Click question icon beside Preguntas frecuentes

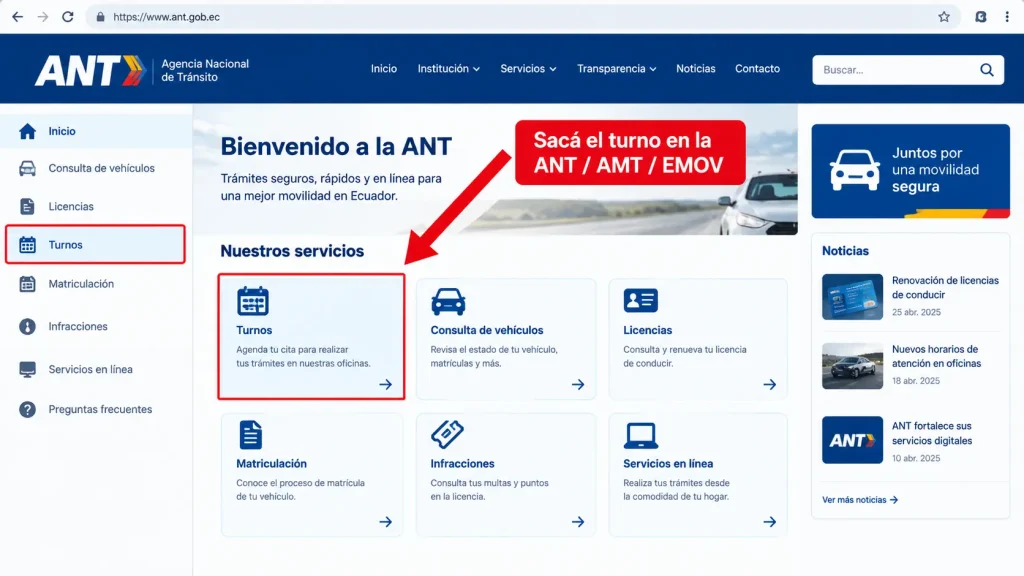click(27, 409)
